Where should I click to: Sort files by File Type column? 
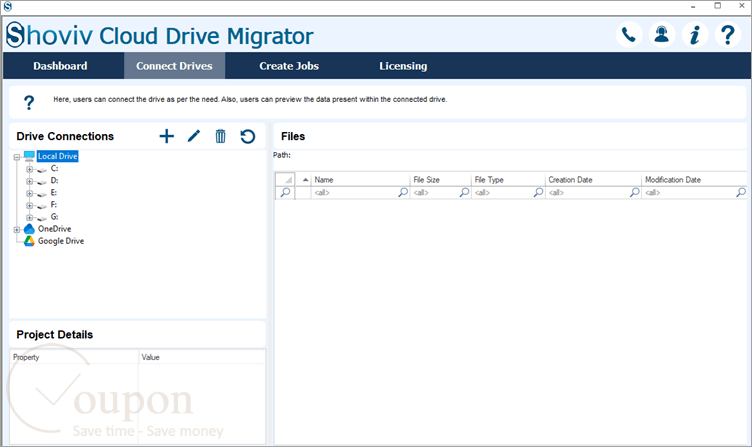point(508,179)
